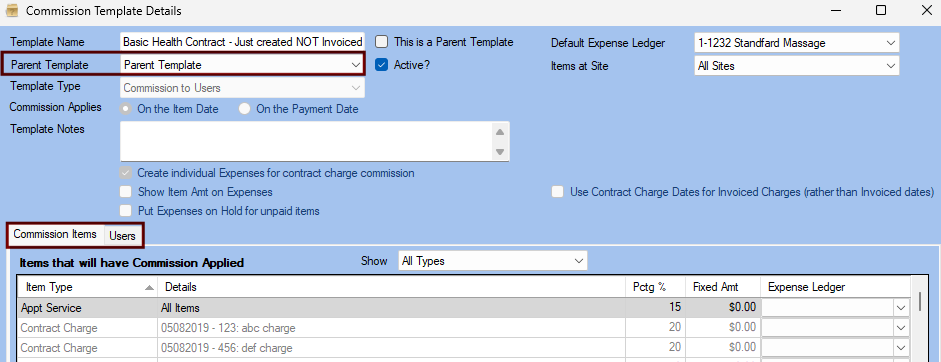The image size is (941, 362).
Task: Click inside the Template Notes text box
Action: click(306, 141)
